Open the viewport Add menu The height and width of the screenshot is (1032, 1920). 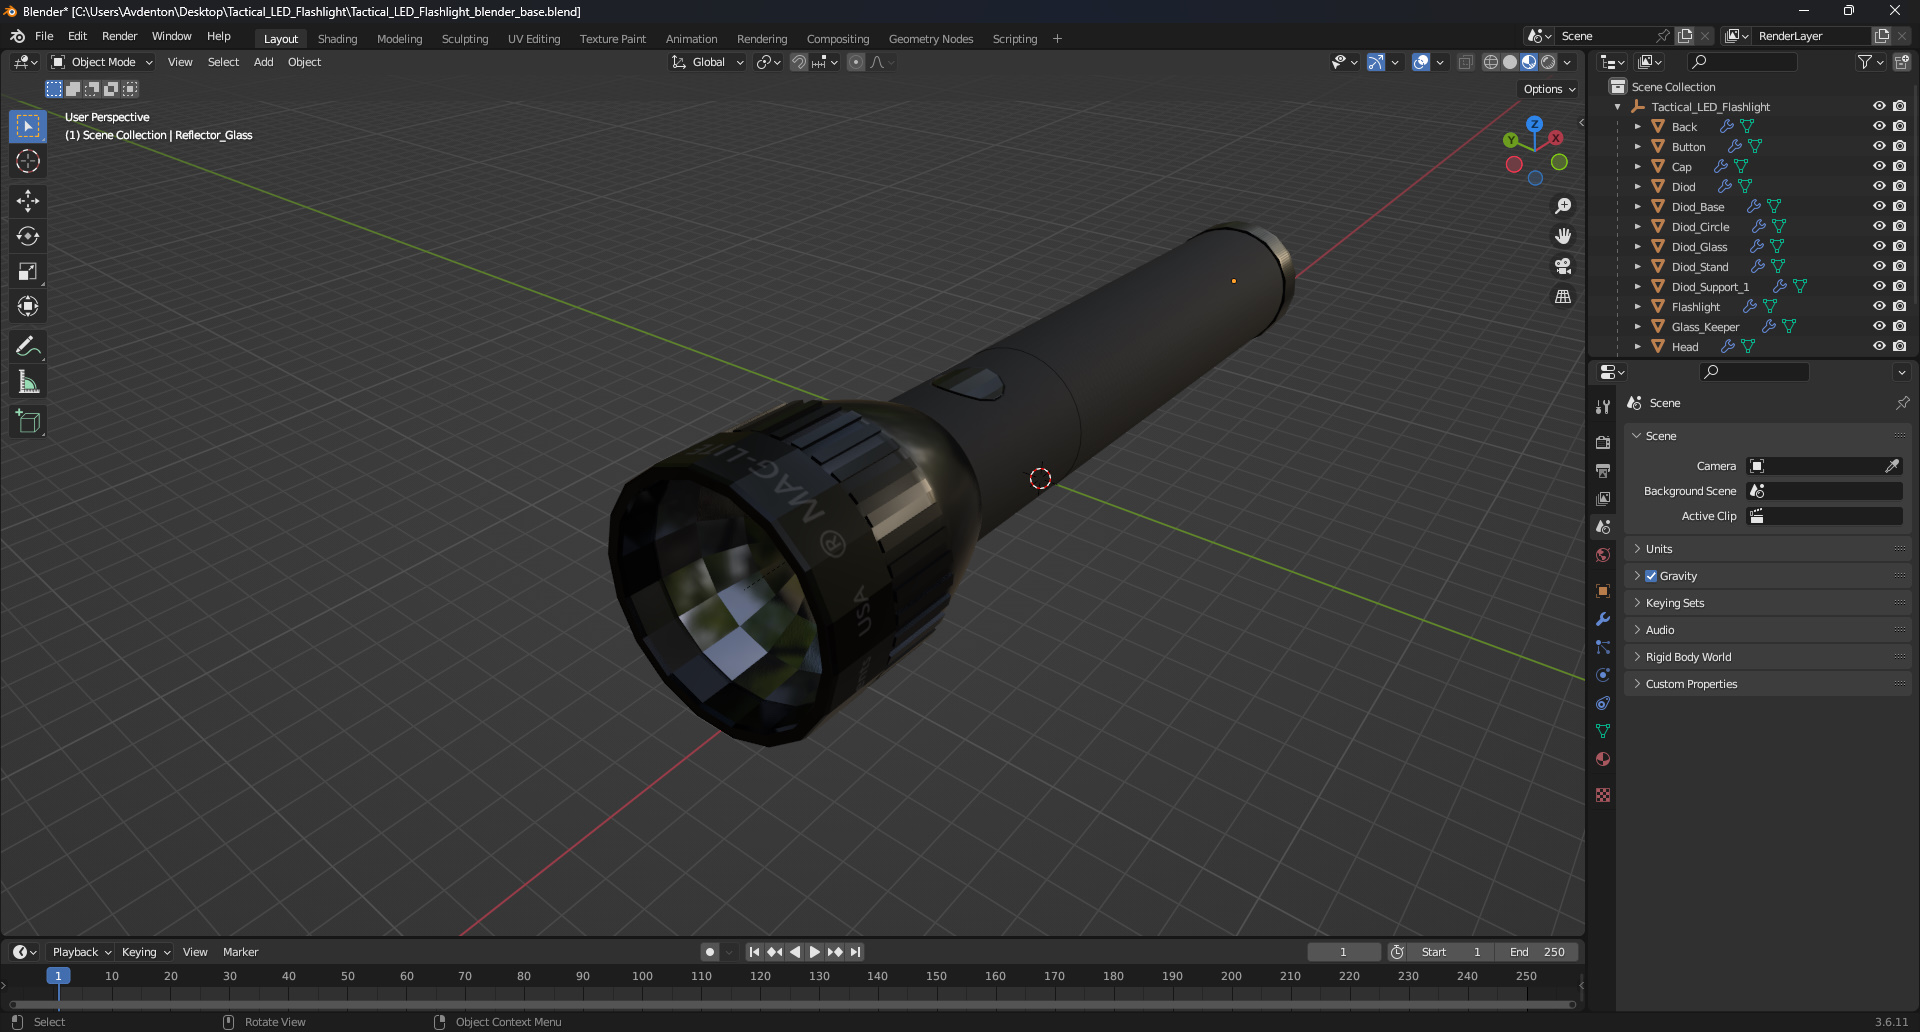point(263,62)
